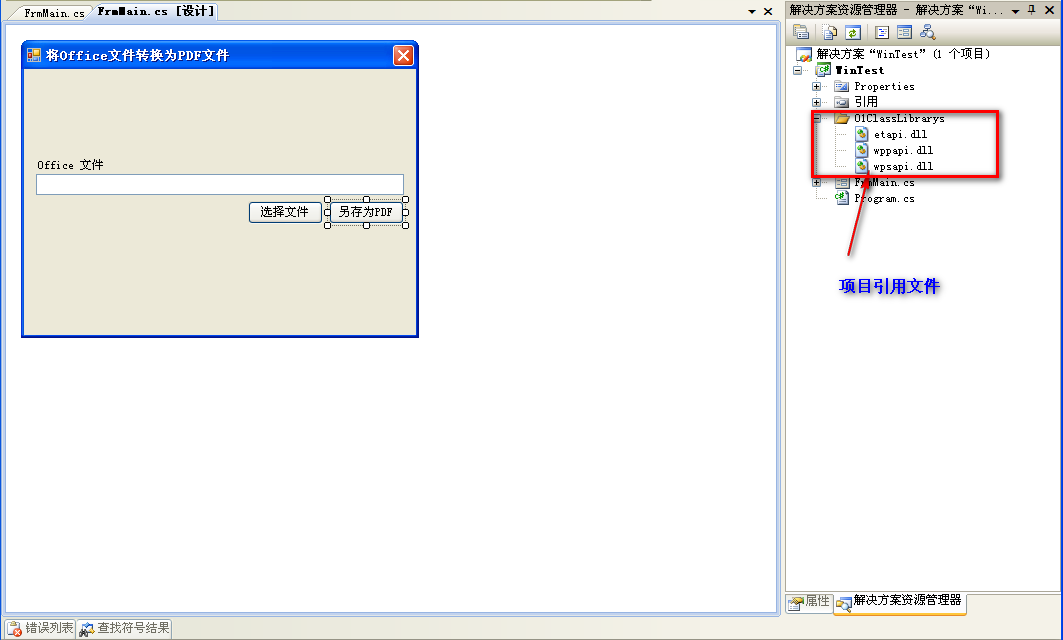Click the 选择文件 button on the form

tap(285, 212)
